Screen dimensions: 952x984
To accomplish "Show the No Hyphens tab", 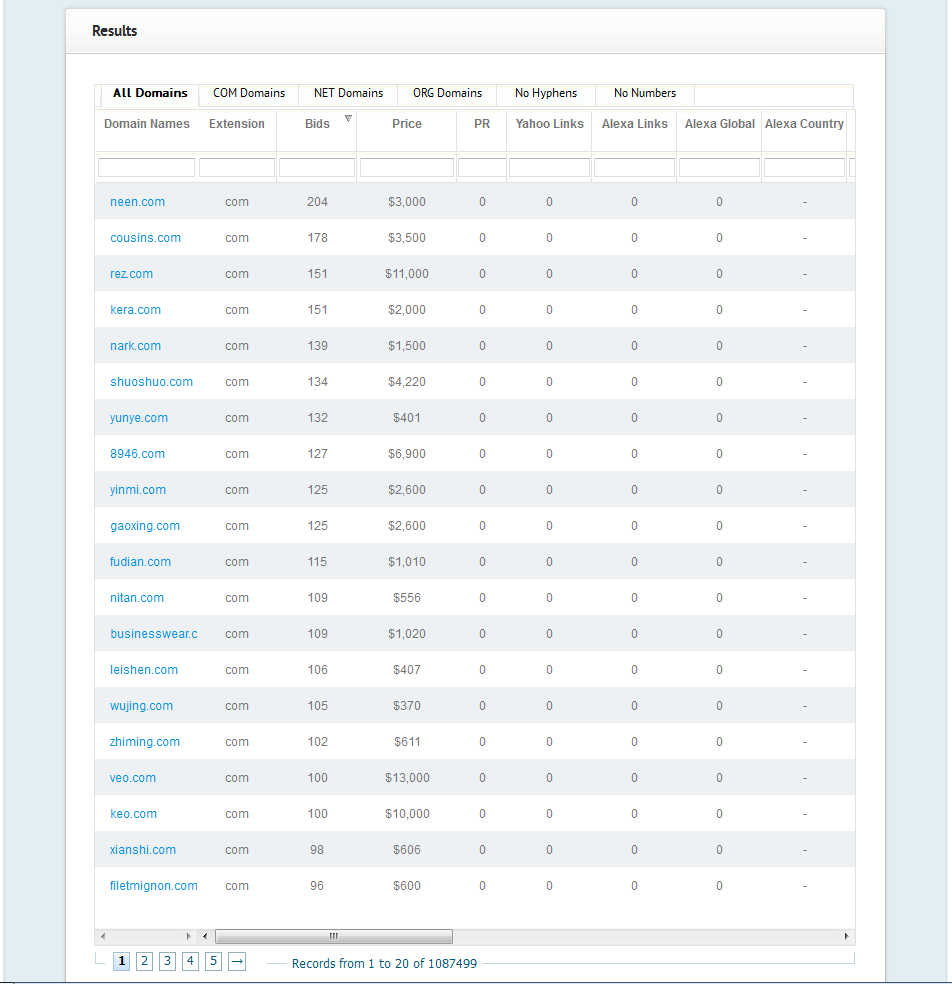I will (546, 93).
